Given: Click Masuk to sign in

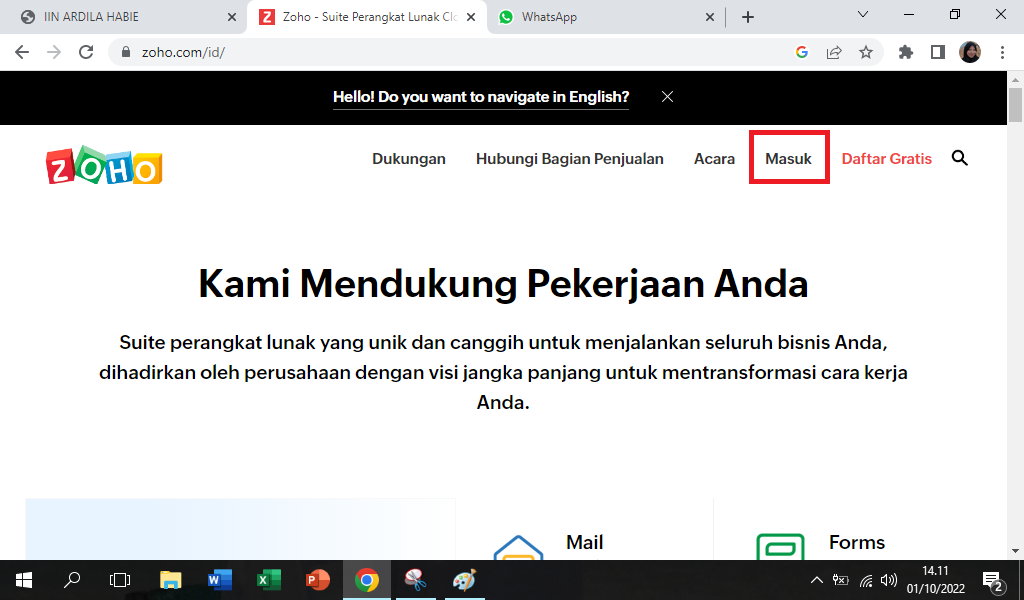Looking at the screenshot, I should pyautogui.click(x=788, y=159).
